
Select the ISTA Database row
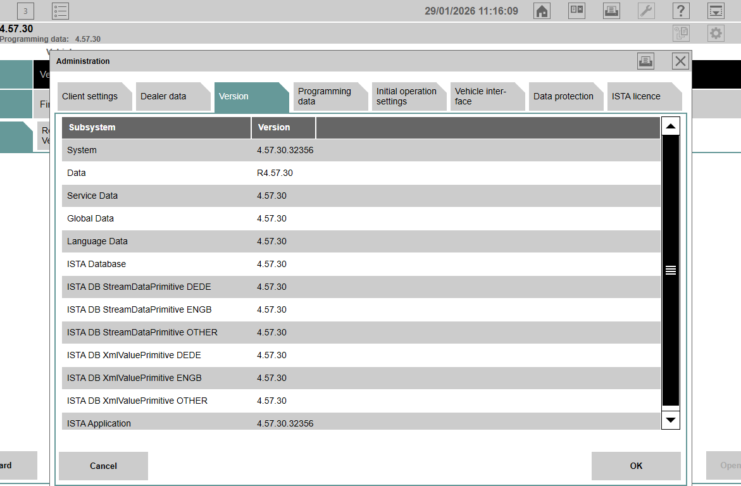[361, 264]
